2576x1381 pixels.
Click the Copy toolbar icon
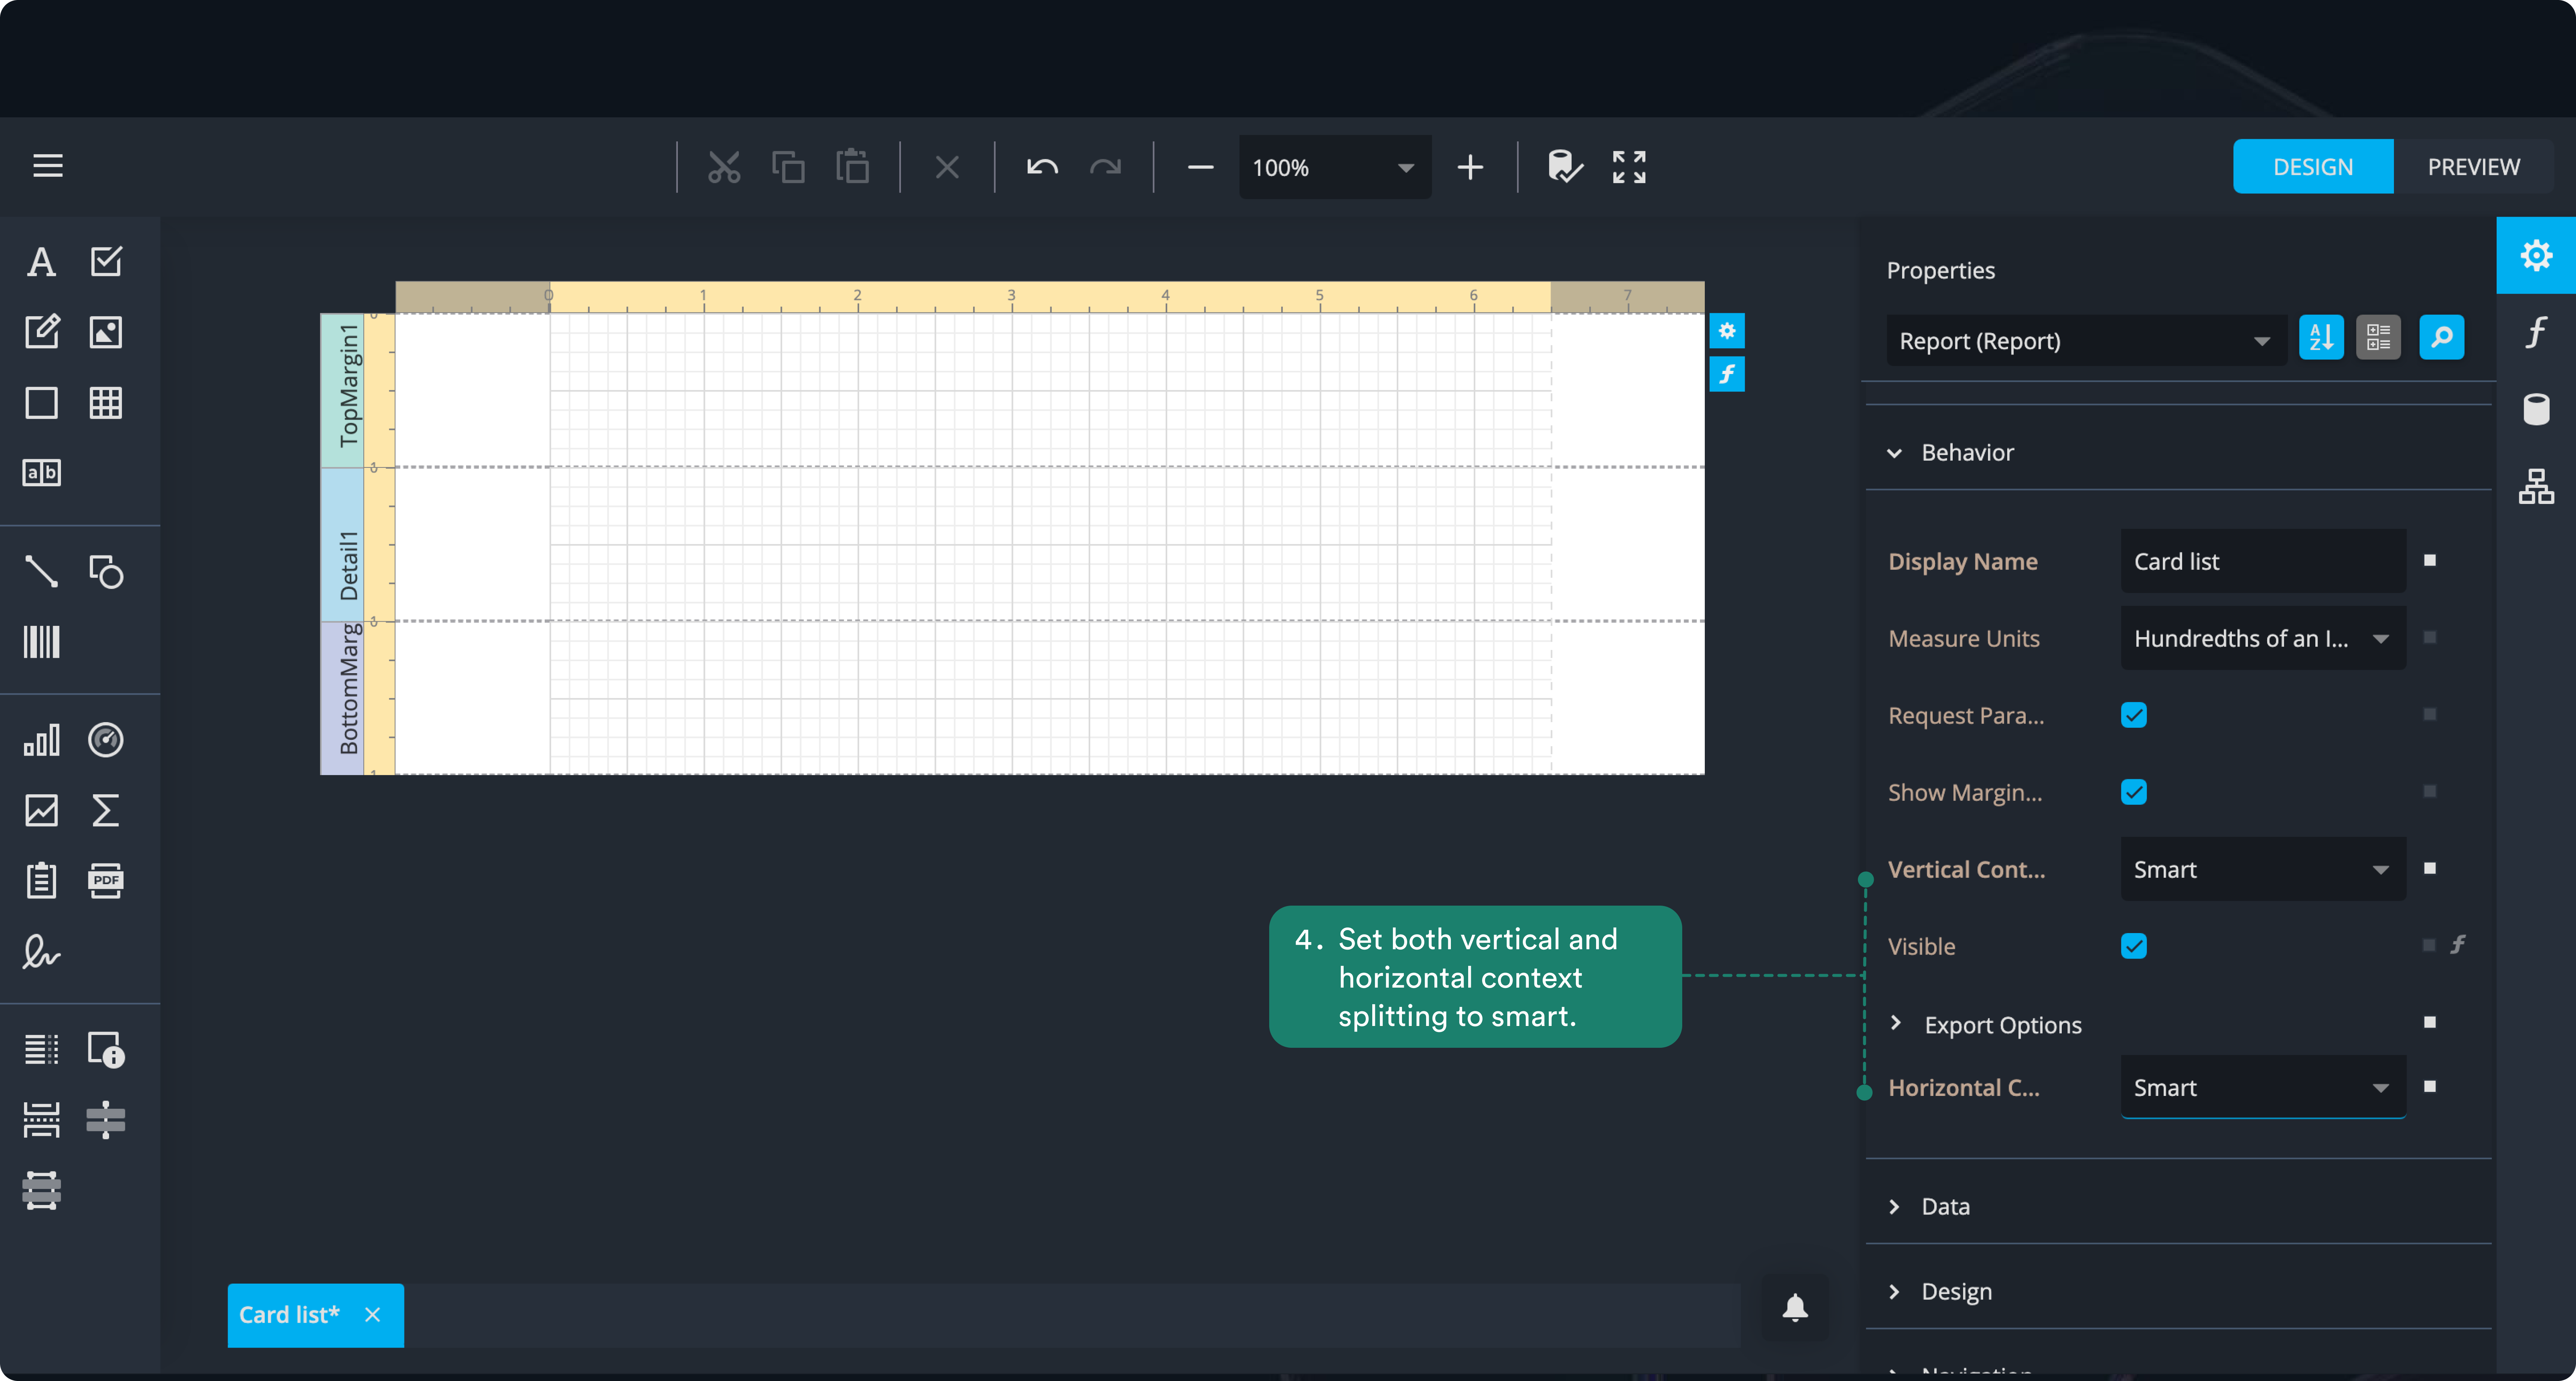[788, 167]
